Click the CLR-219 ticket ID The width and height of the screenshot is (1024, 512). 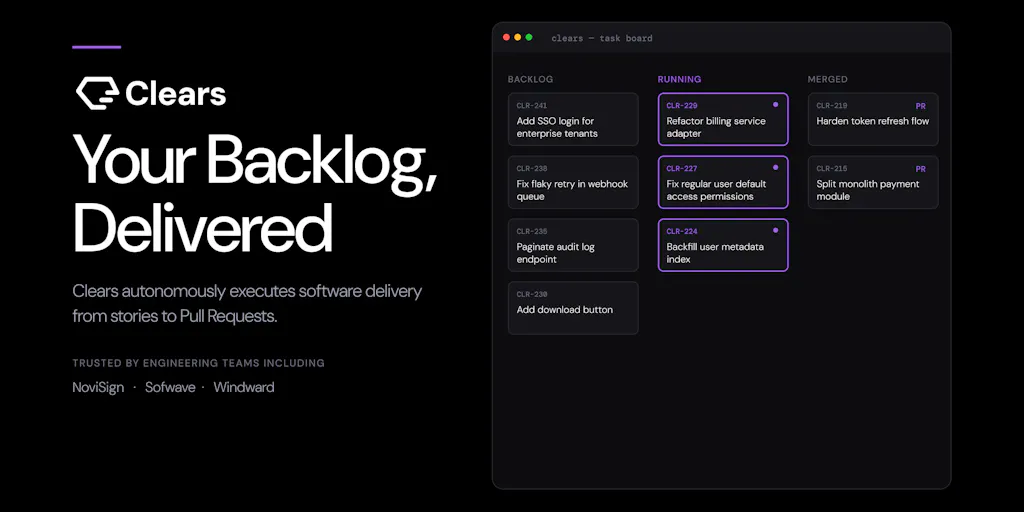pyautogui.click(x=832, y=105)
